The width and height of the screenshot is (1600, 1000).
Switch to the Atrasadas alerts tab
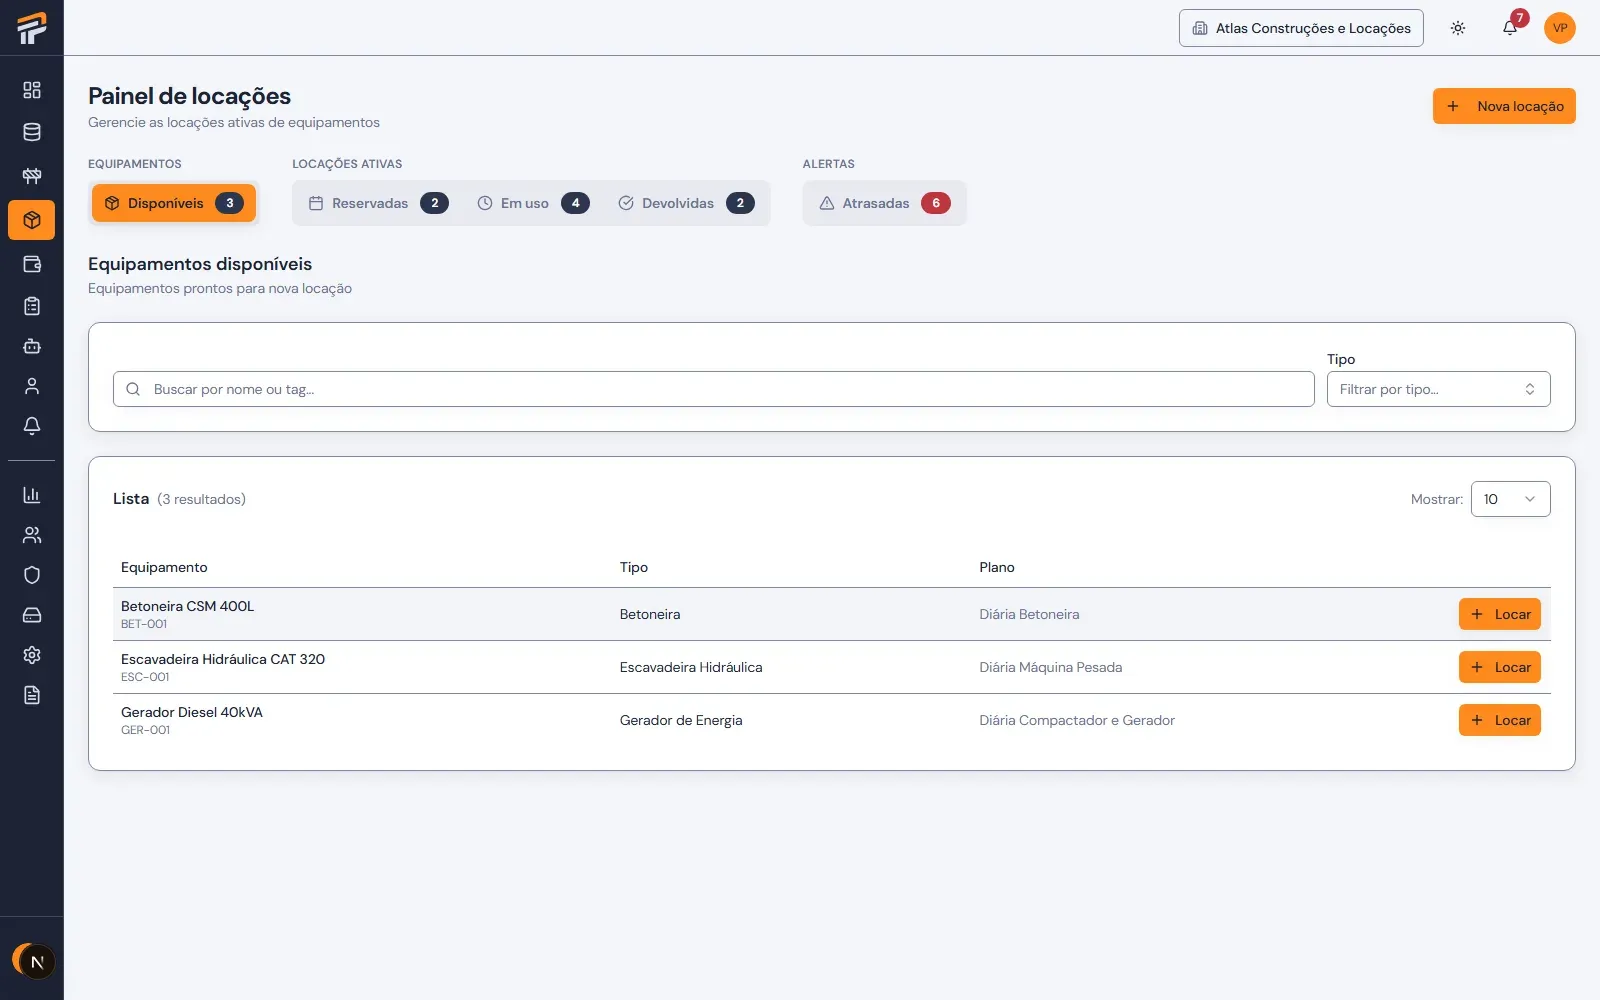884,203
